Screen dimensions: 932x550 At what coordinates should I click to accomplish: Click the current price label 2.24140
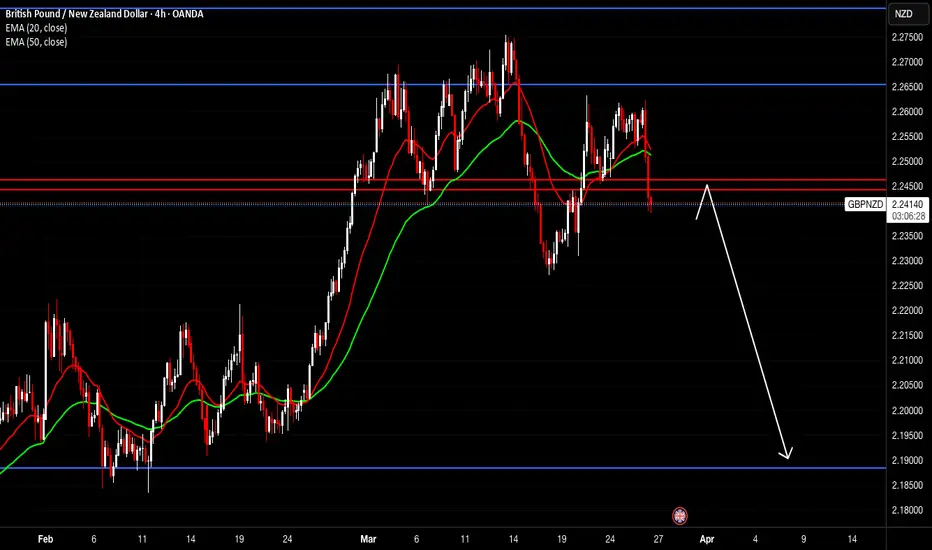[908, 204]
